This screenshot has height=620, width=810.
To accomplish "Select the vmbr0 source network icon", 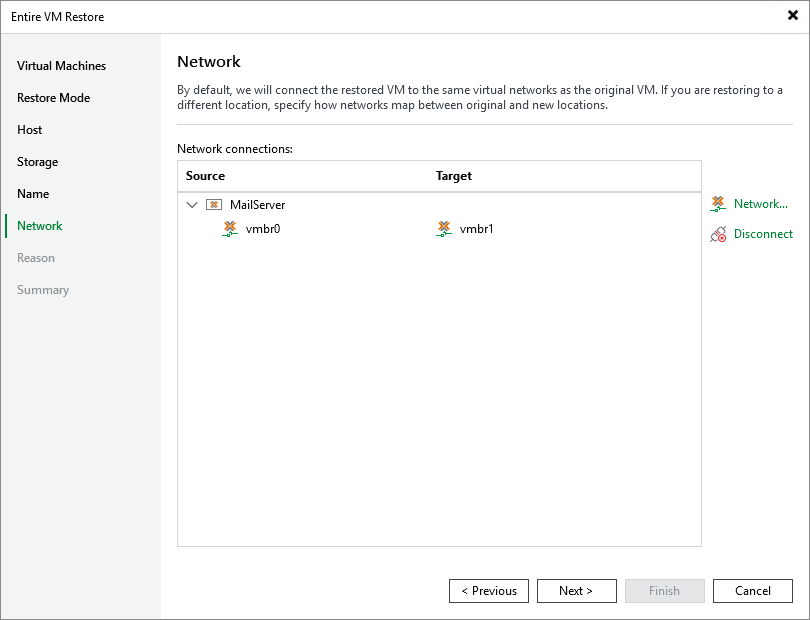I will (x=230, y=229).
